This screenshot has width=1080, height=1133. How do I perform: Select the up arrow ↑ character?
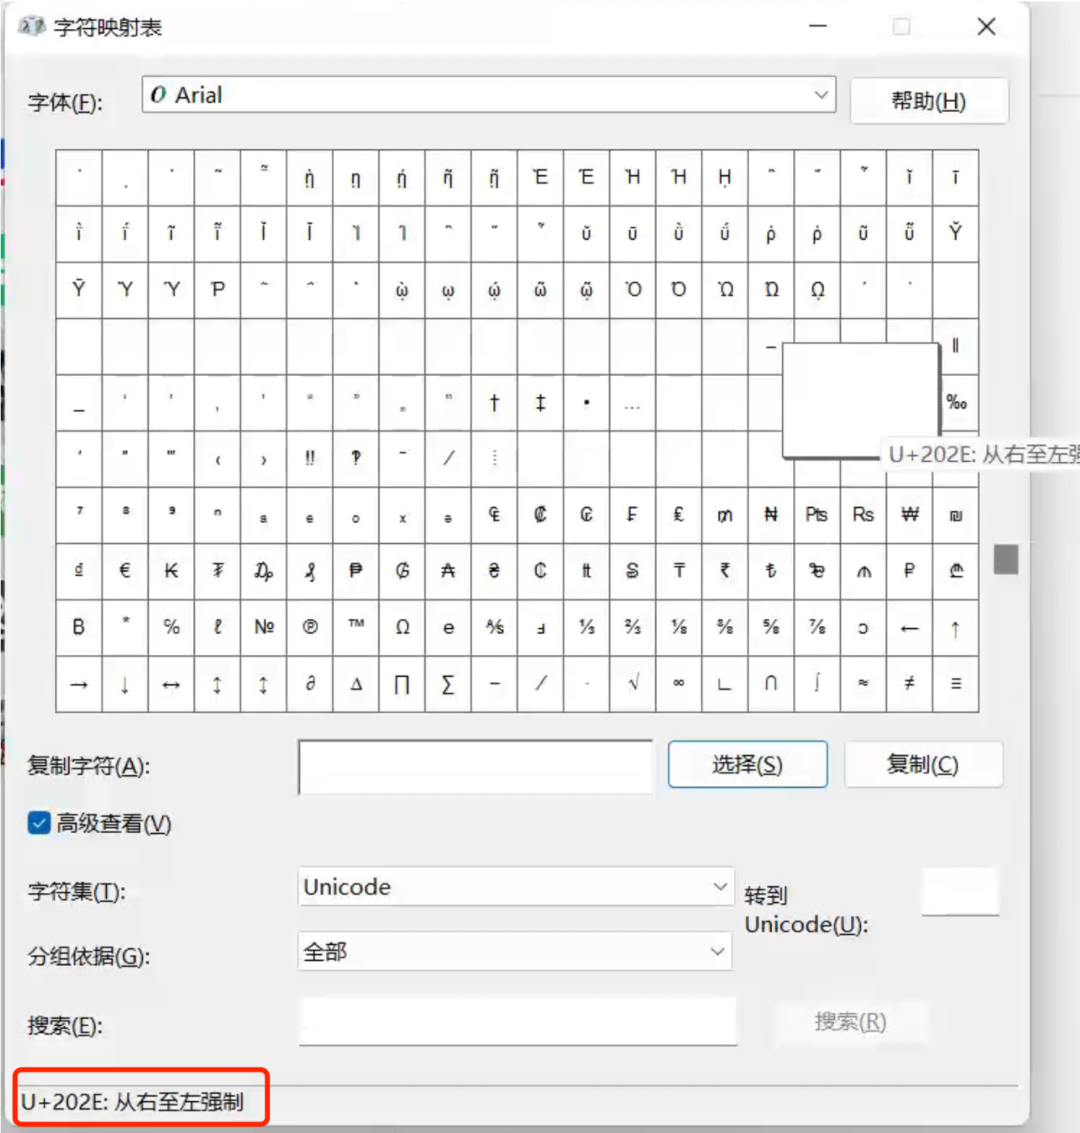coord(956,627)
